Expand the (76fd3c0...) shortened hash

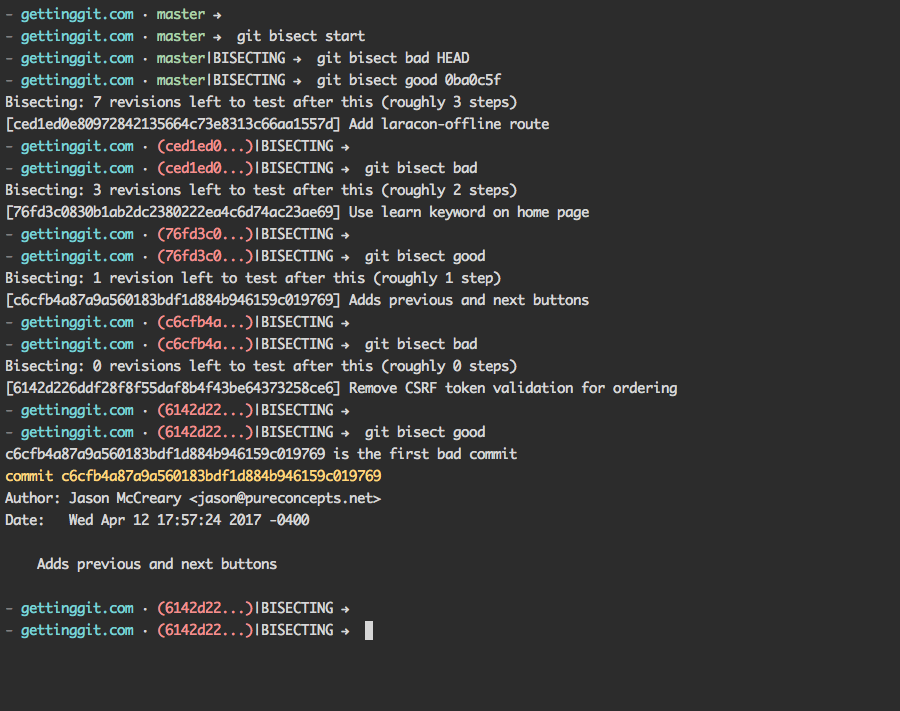pyautogui.click(x=205, y=233)
